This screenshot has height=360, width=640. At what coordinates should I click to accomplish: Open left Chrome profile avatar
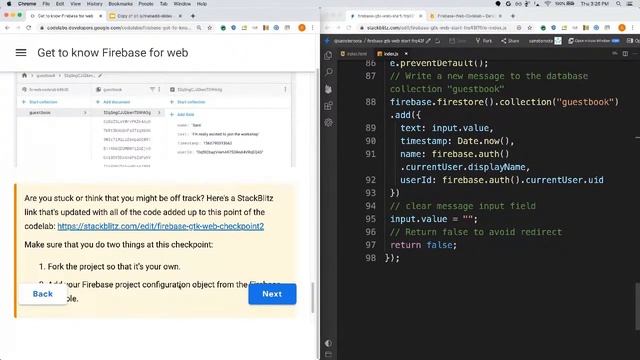(x=302, y=28)
